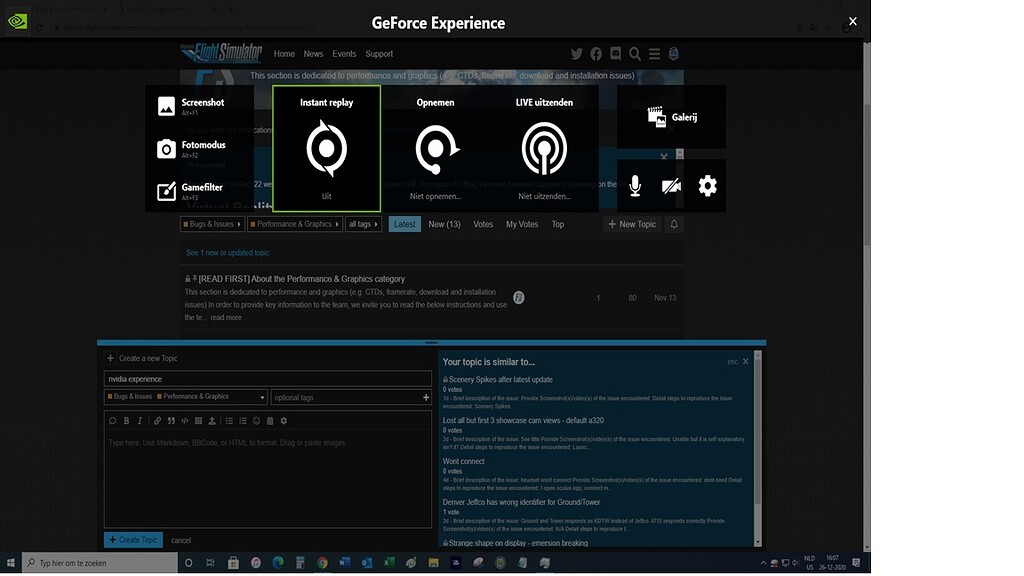
Task: Open the Galerij gallery
Action: tap(671, 117)
